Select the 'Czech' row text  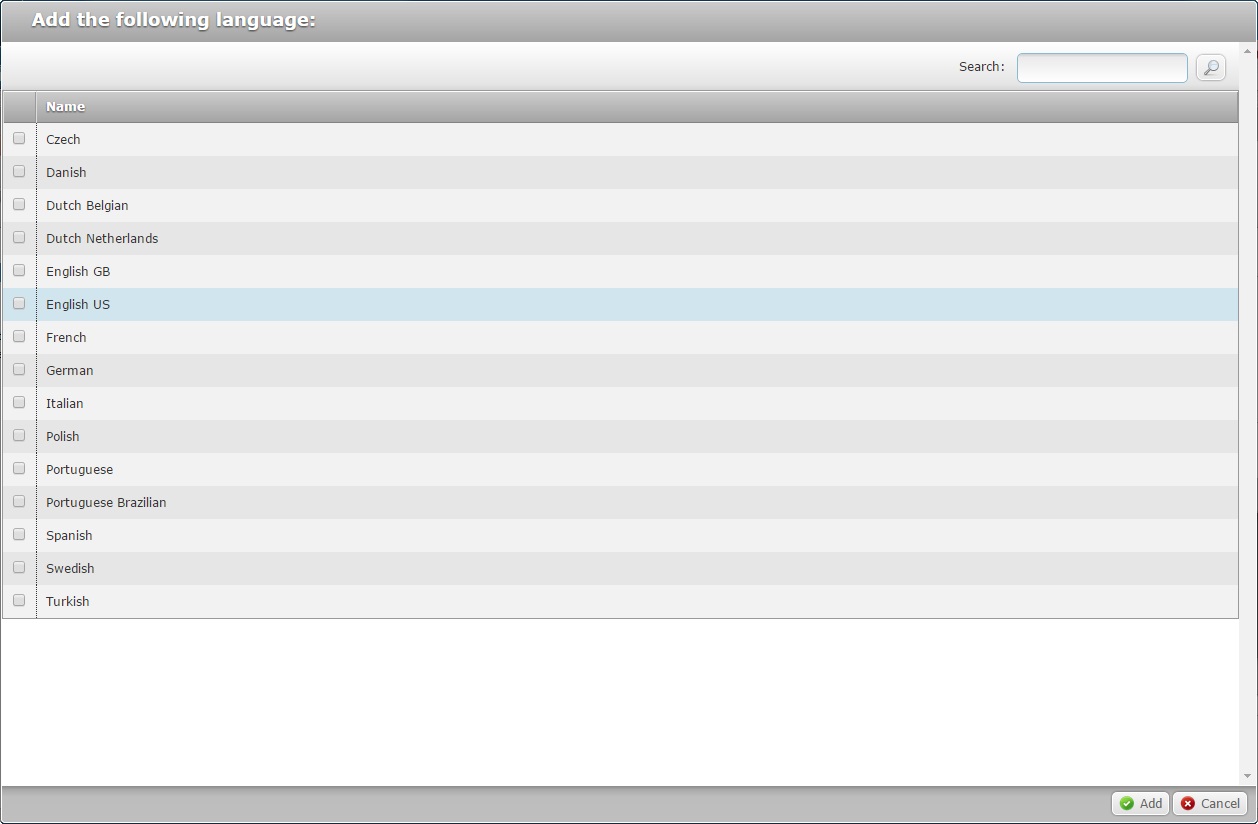click(x=63, y=140)
